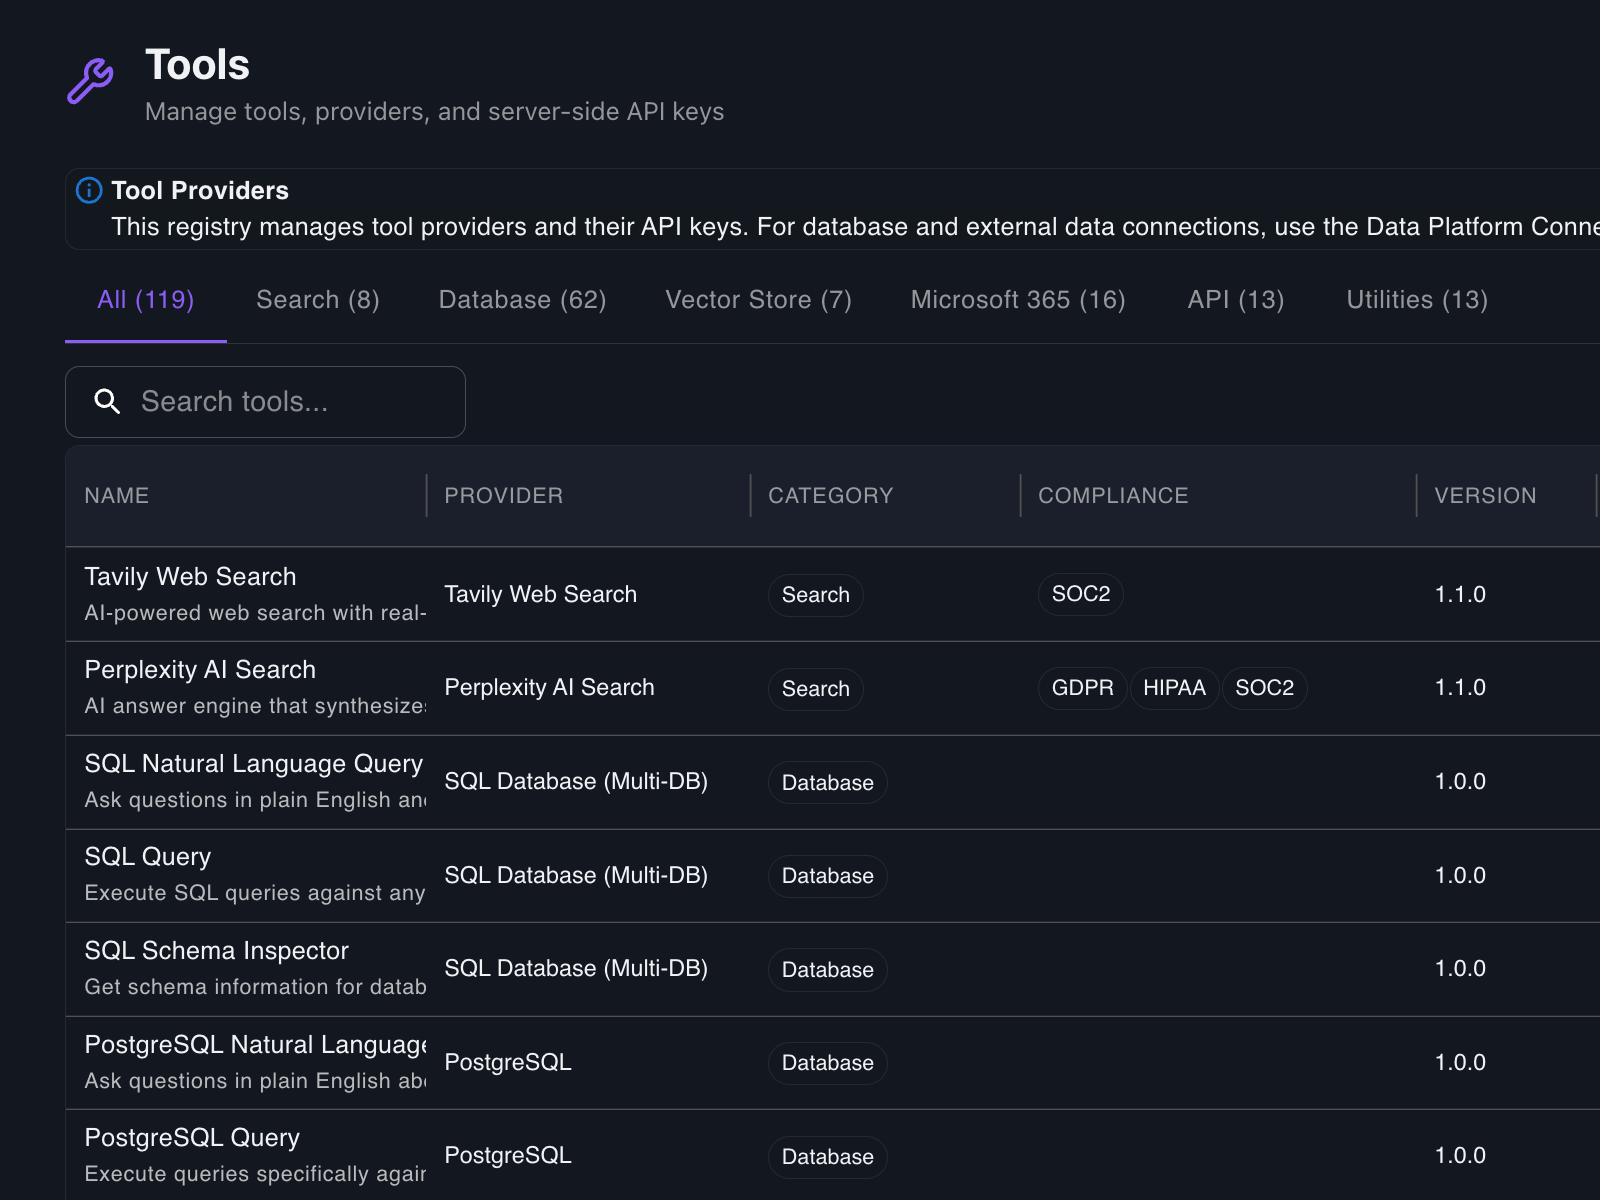Click SOC2 compliance badge in Tavily row
The image size is (1600, 1200).
1081,594
